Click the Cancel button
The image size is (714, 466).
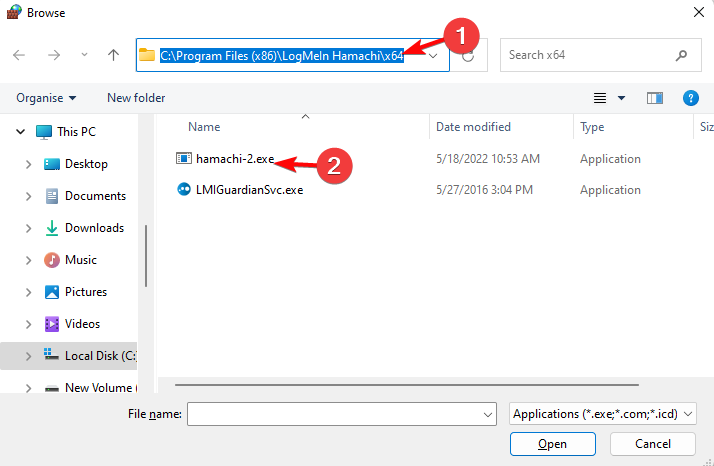(x=653, y=444)
